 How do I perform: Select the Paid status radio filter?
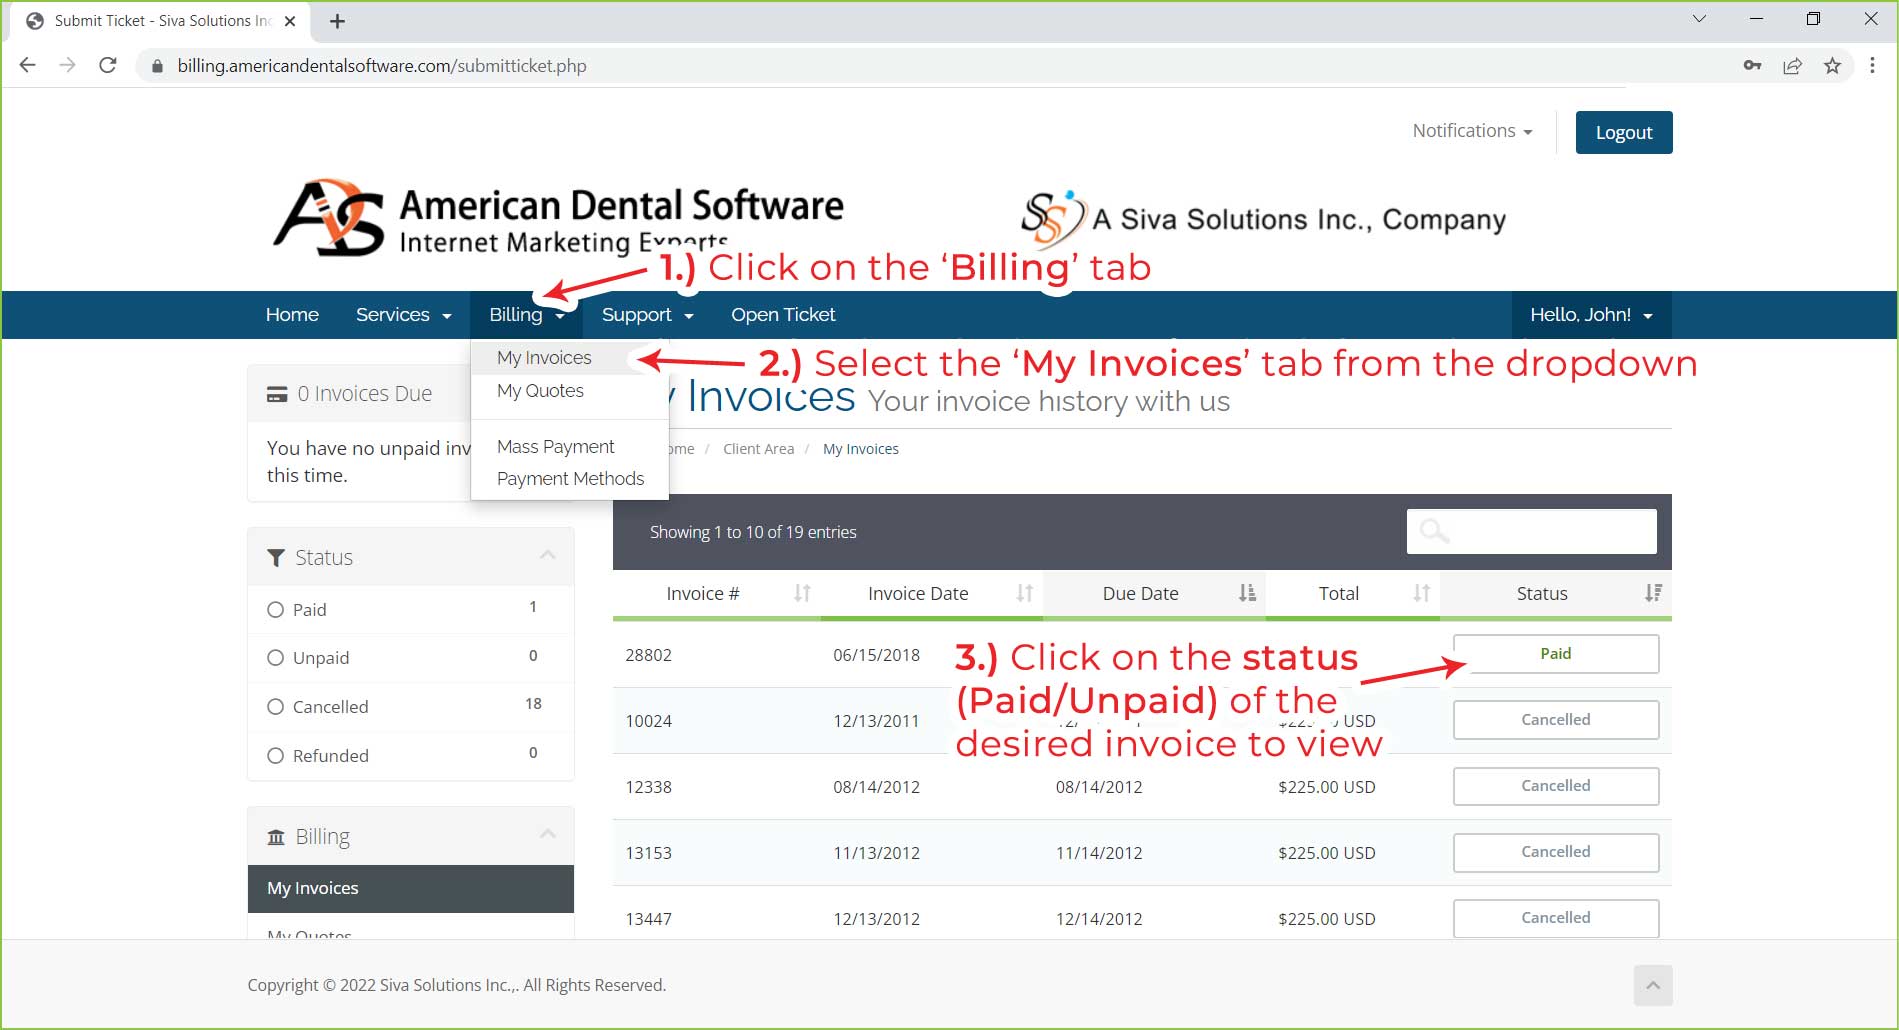tap(276, 610)
